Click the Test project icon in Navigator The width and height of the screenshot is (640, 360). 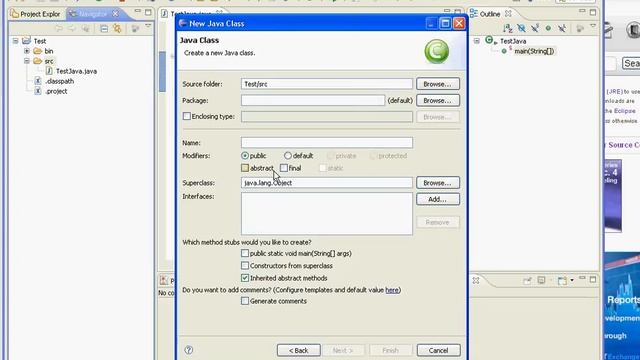(x=27, y=40)
